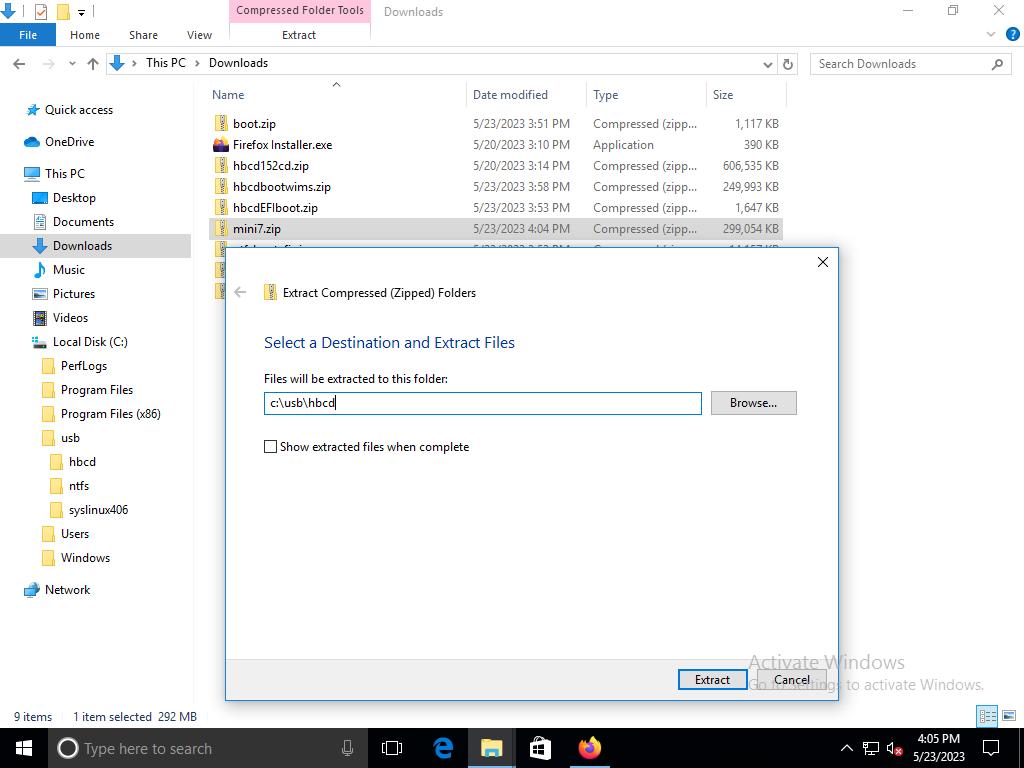The height and width of the screenshot is (768, 1024).
Task: Expand the recent locations chevron
Action: [71, 64]
